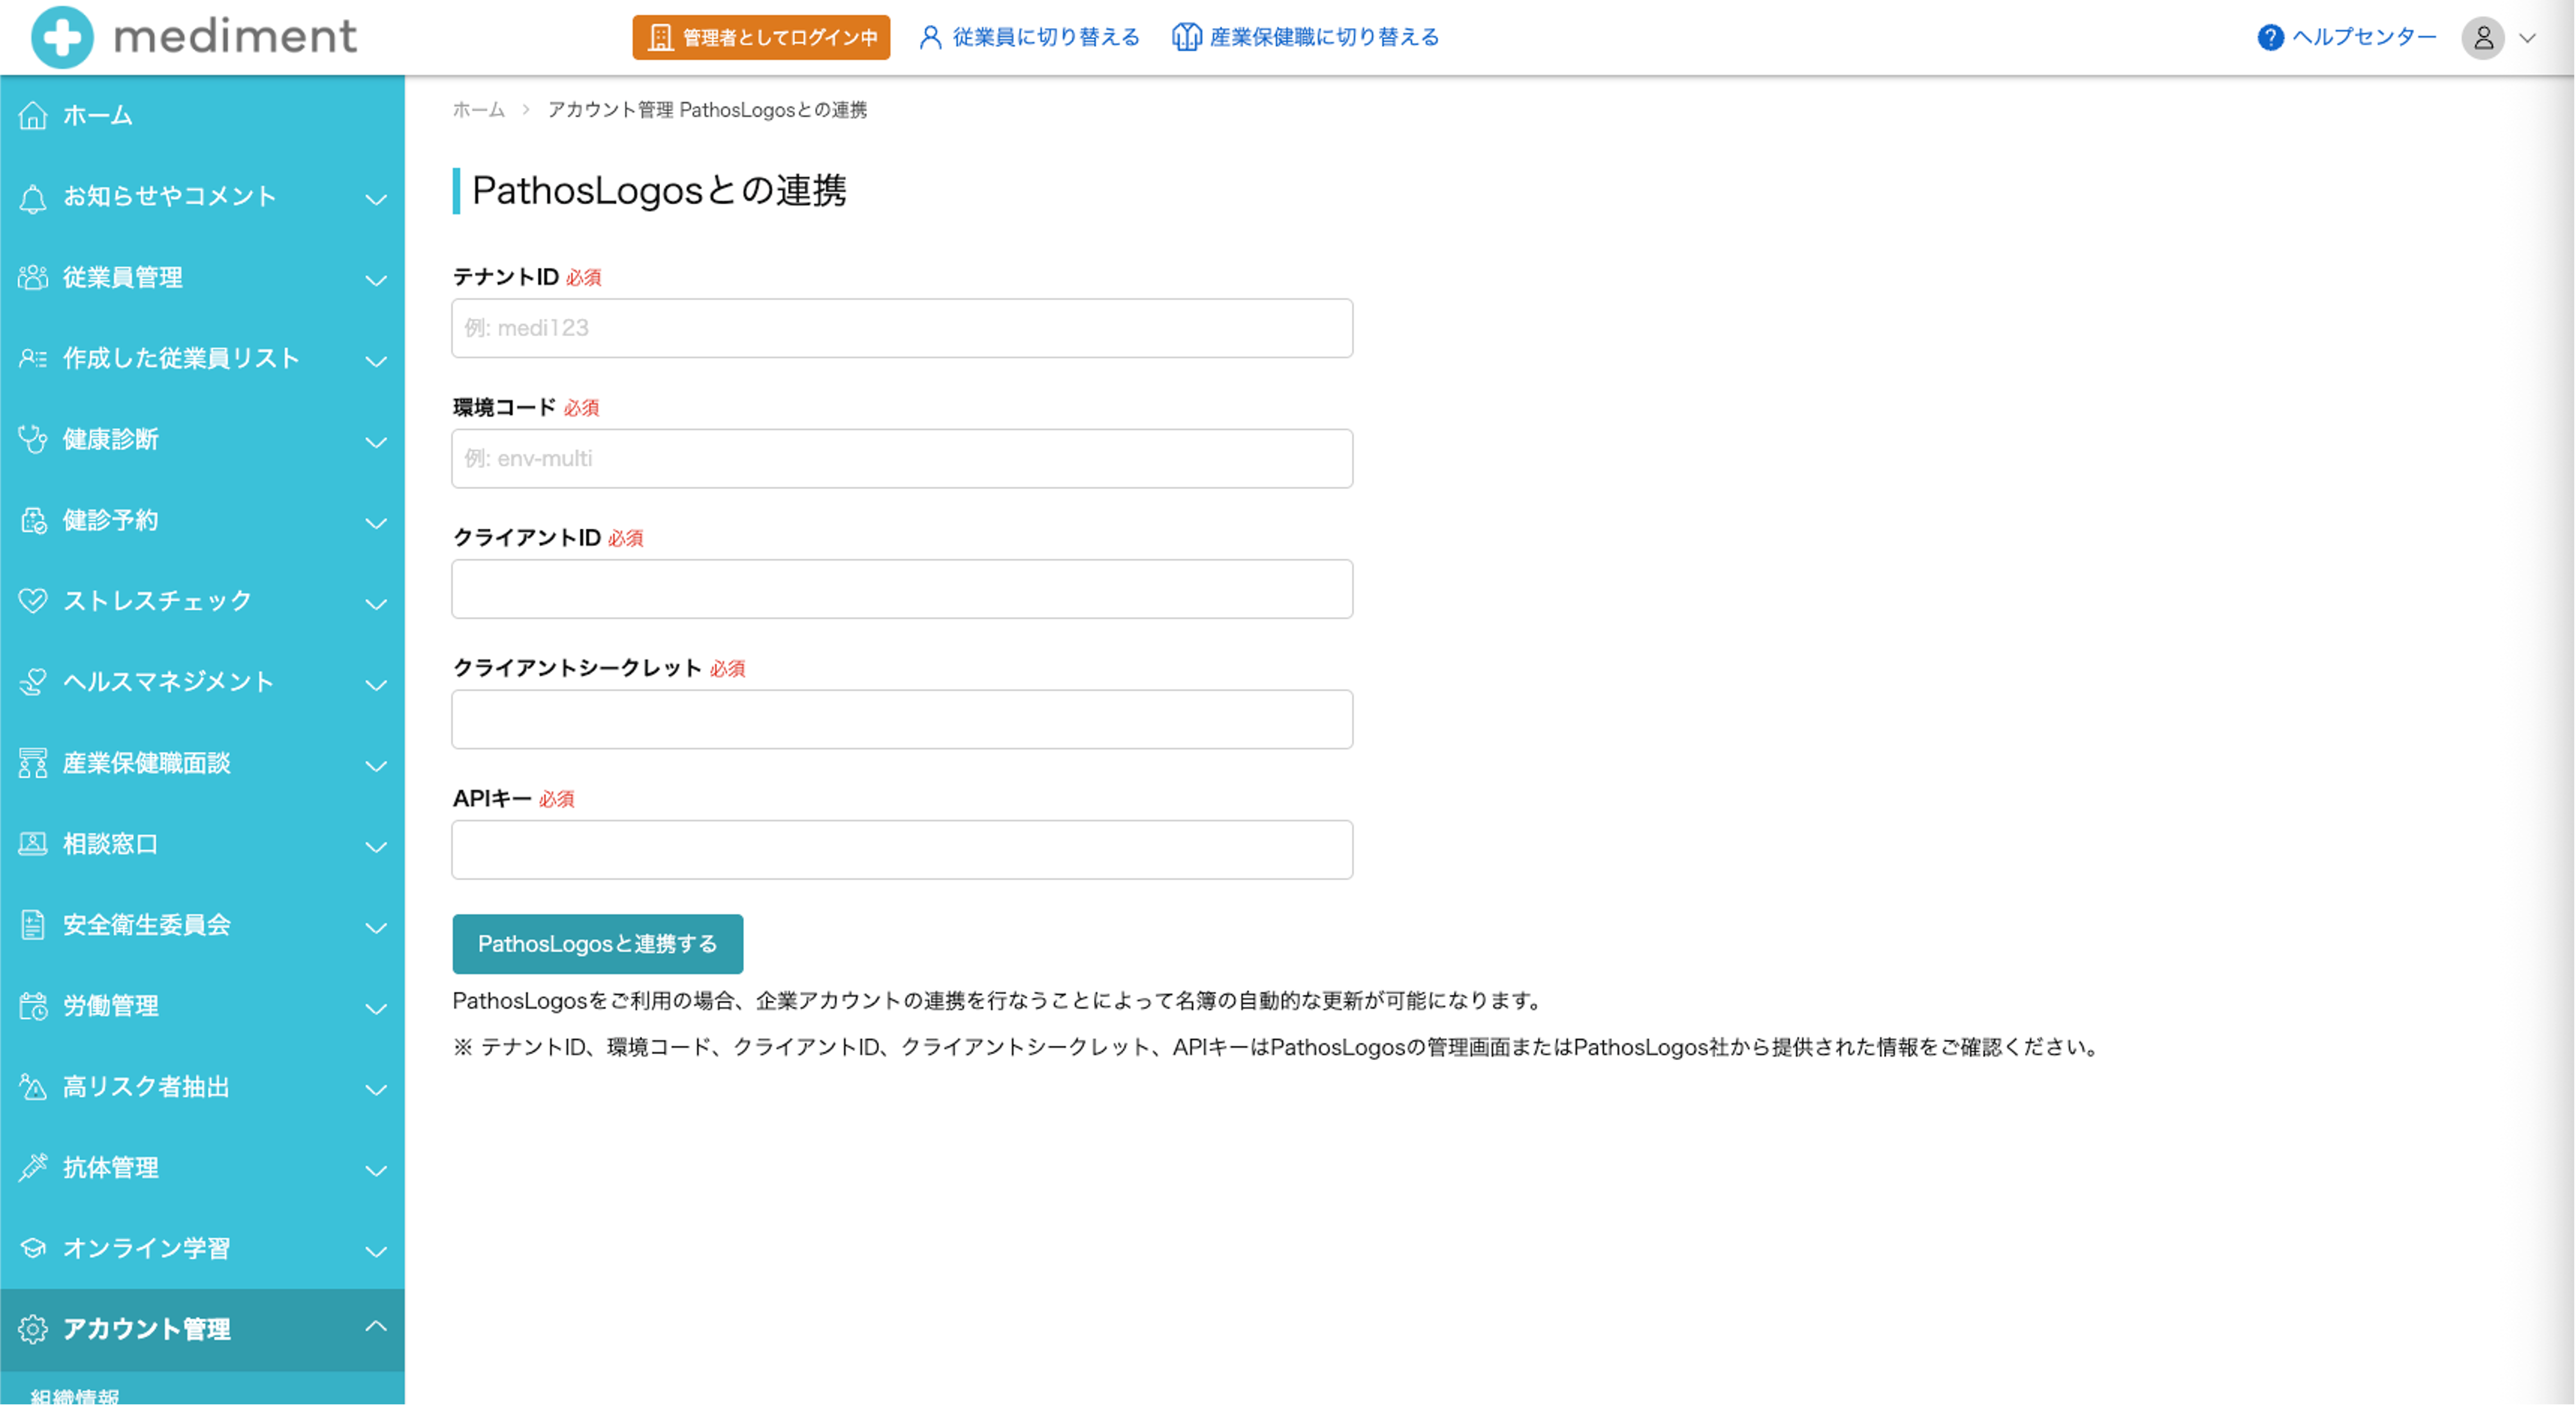Expand the 労働管理 section chevron
Viewport: 2576px width, 1405px height.
point(376,1008)
